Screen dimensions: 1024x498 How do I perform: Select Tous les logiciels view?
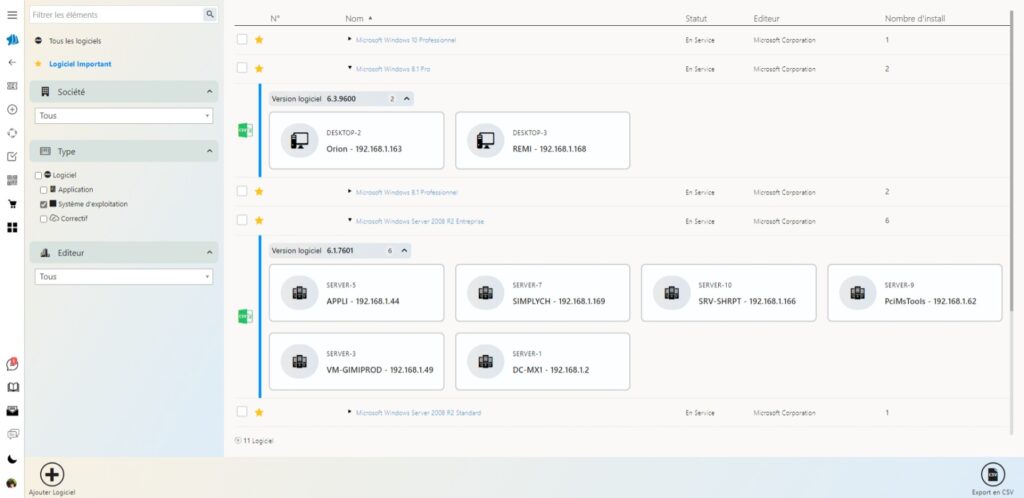tap(75, 41)
